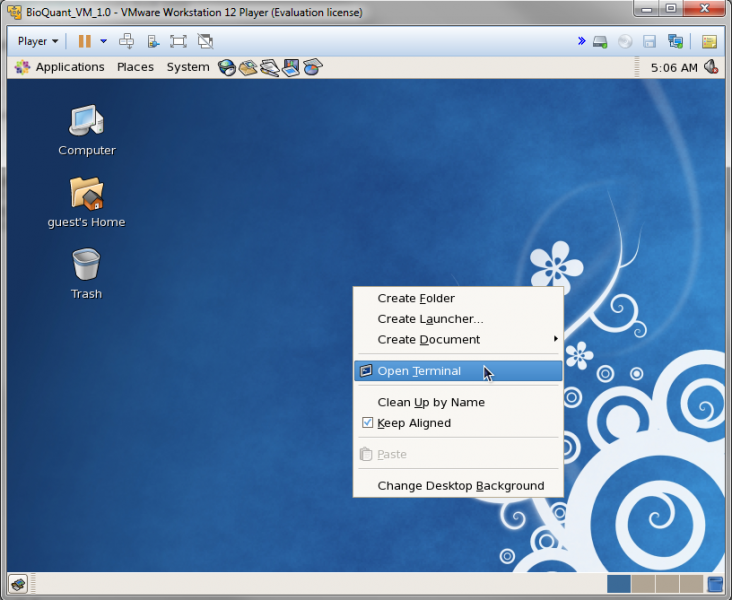This screenshot has height=600, width=732.
Task: Click the hard disk device icon
Action: (600, 42)
